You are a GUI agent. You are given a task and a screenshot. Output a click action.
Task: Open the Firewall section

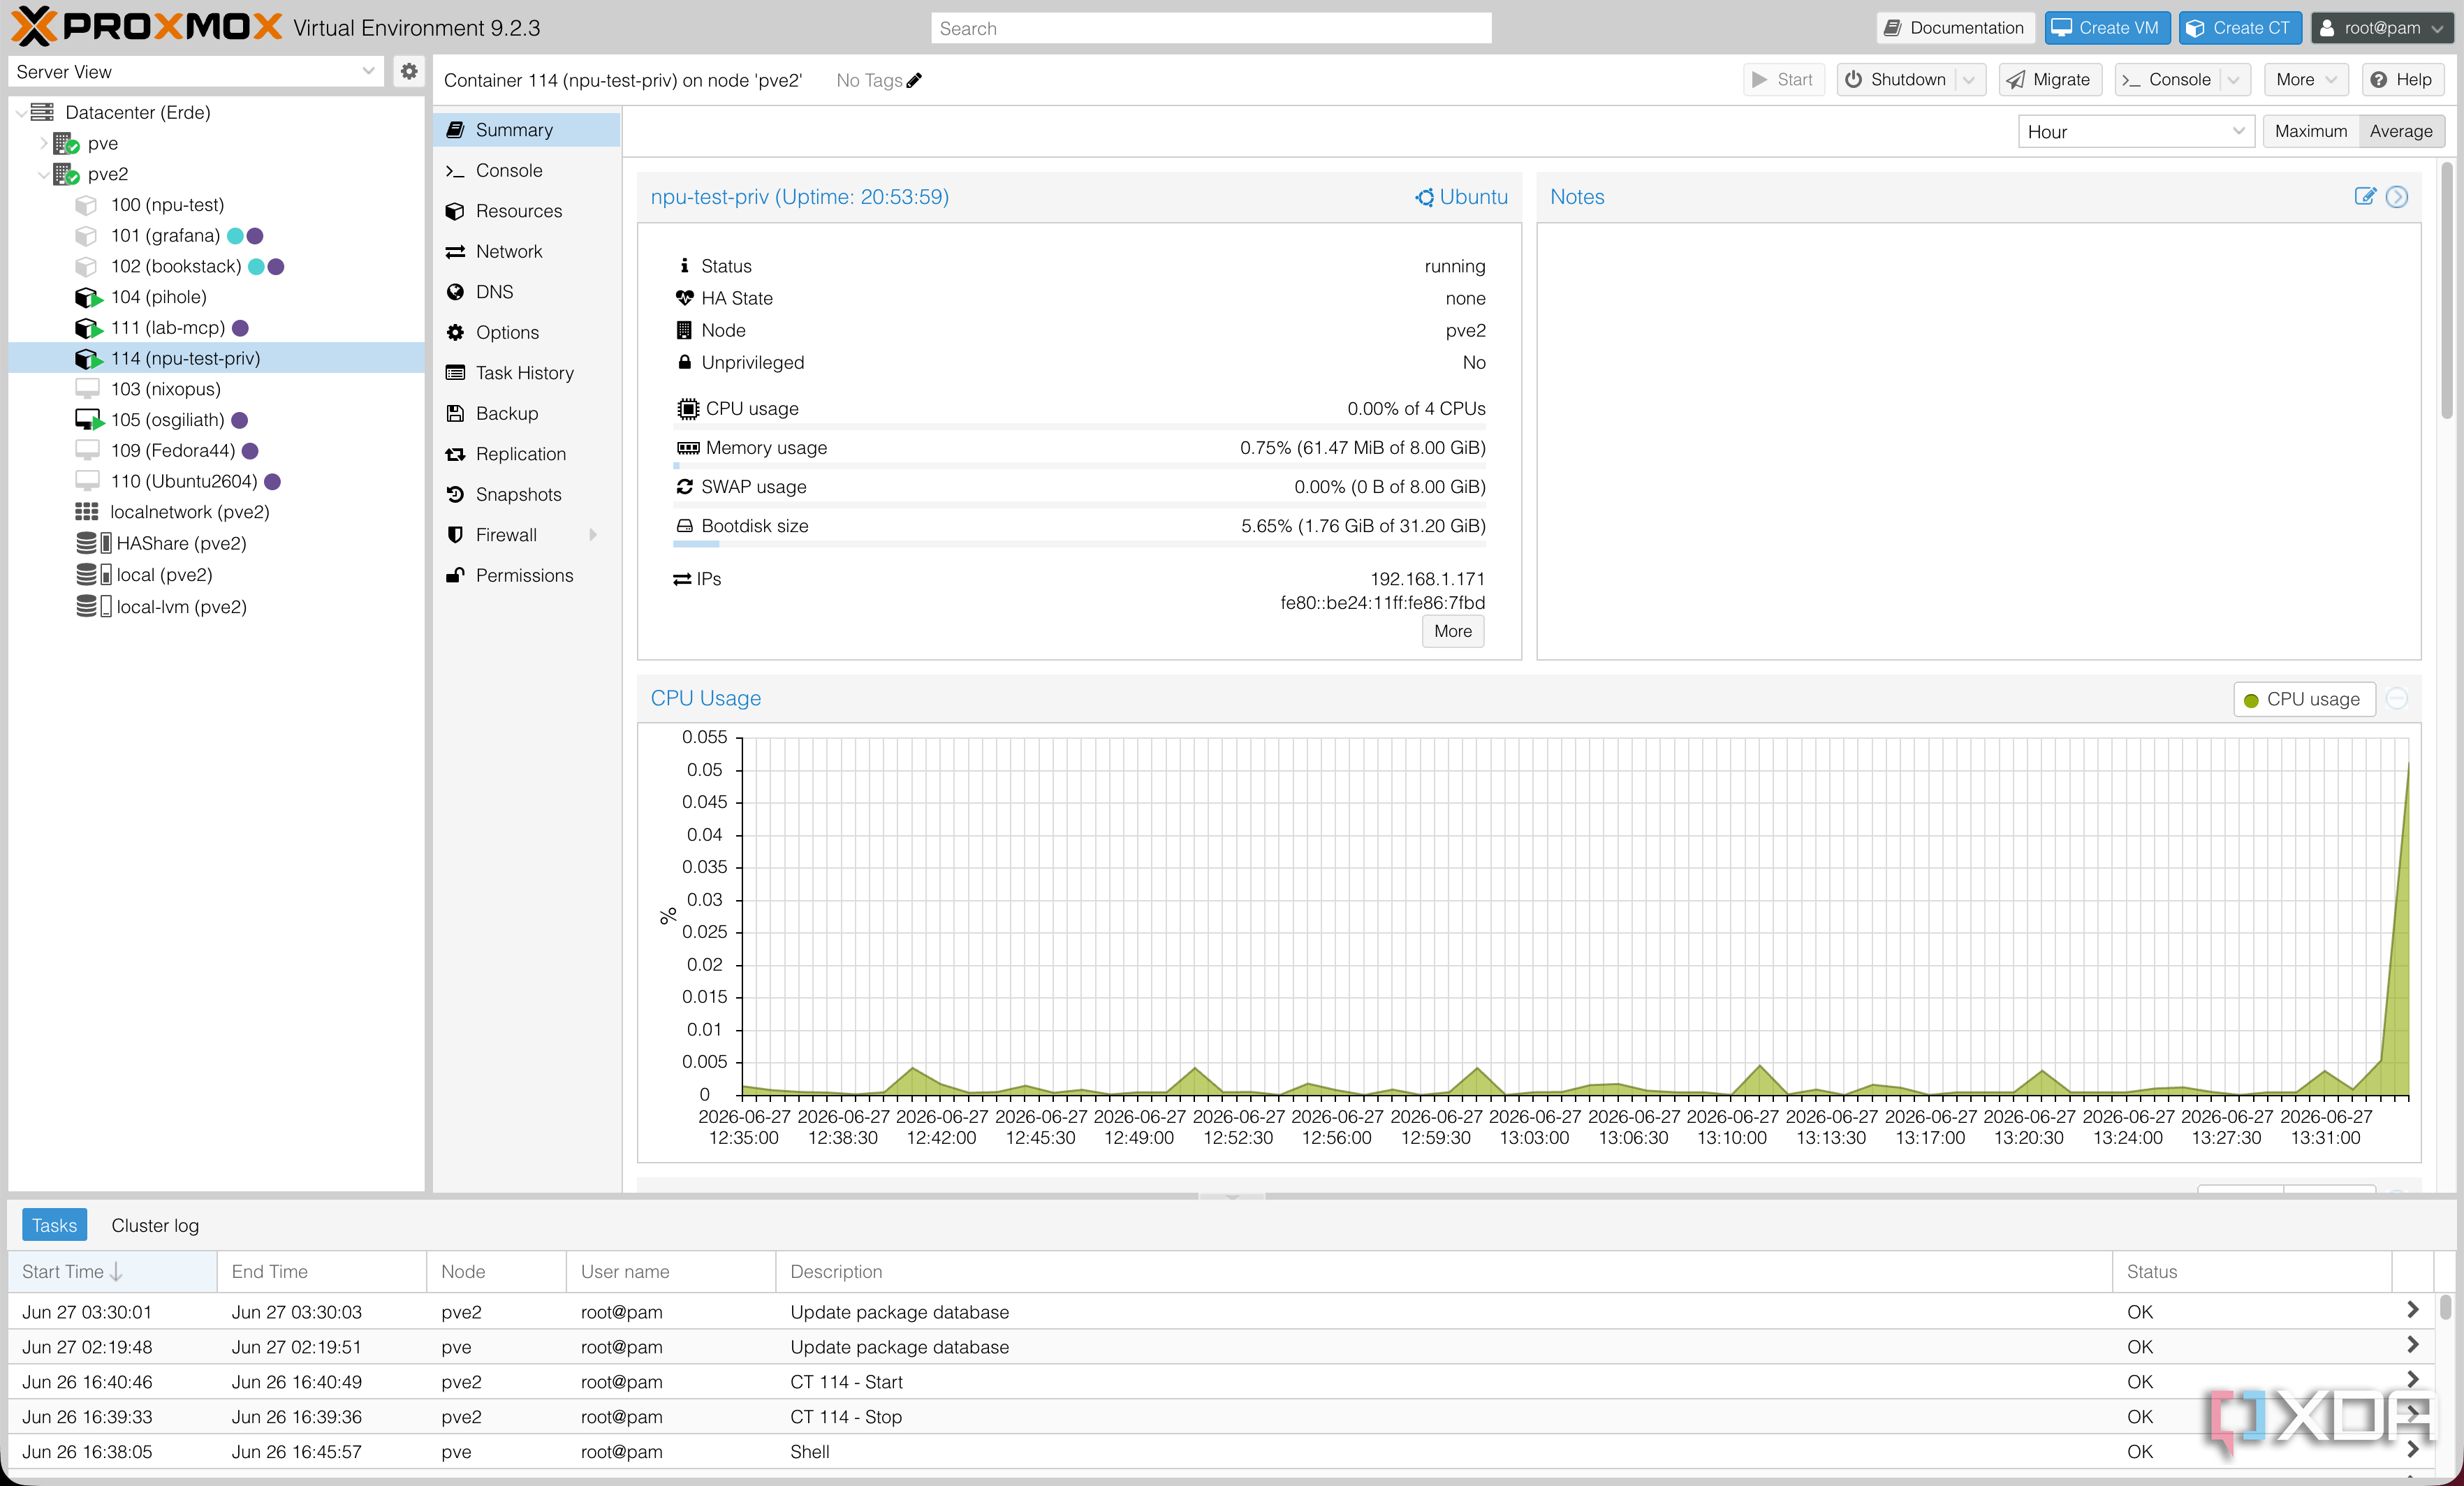(527, 534)
